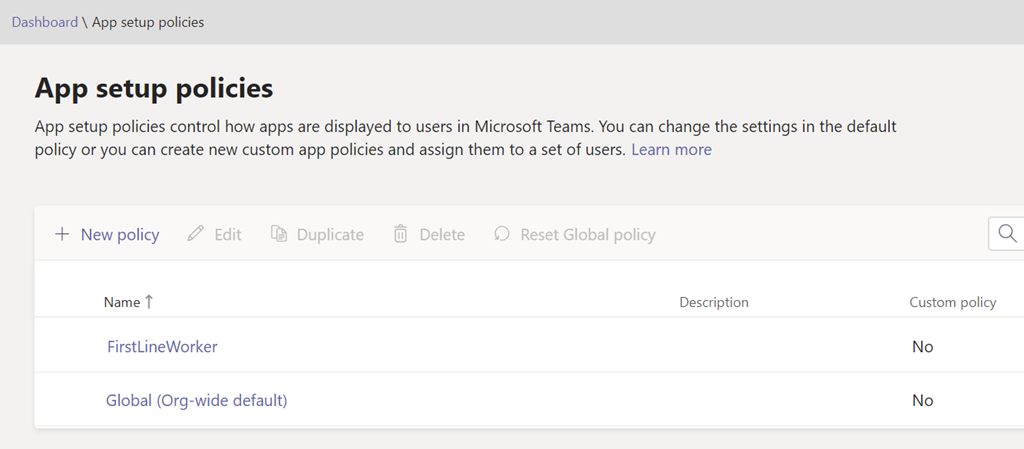The image size is (1024, 449).
Task: Open the Global (Org-wide default) policy
Action: 197,400
